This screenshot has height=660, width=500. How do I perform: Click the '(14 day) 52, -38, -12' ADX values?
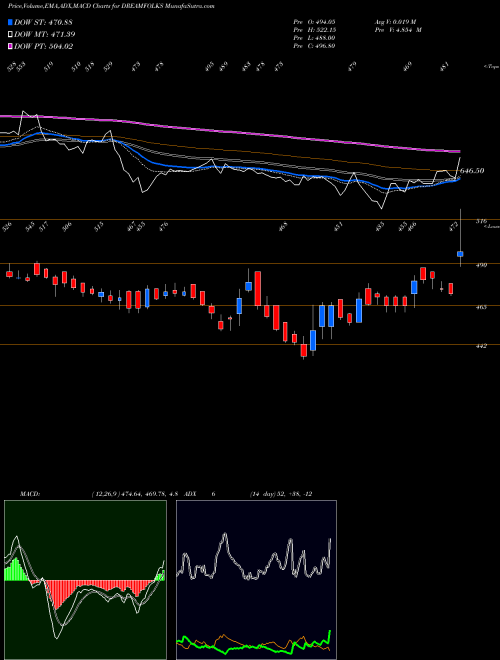click(x=281, y=494)
